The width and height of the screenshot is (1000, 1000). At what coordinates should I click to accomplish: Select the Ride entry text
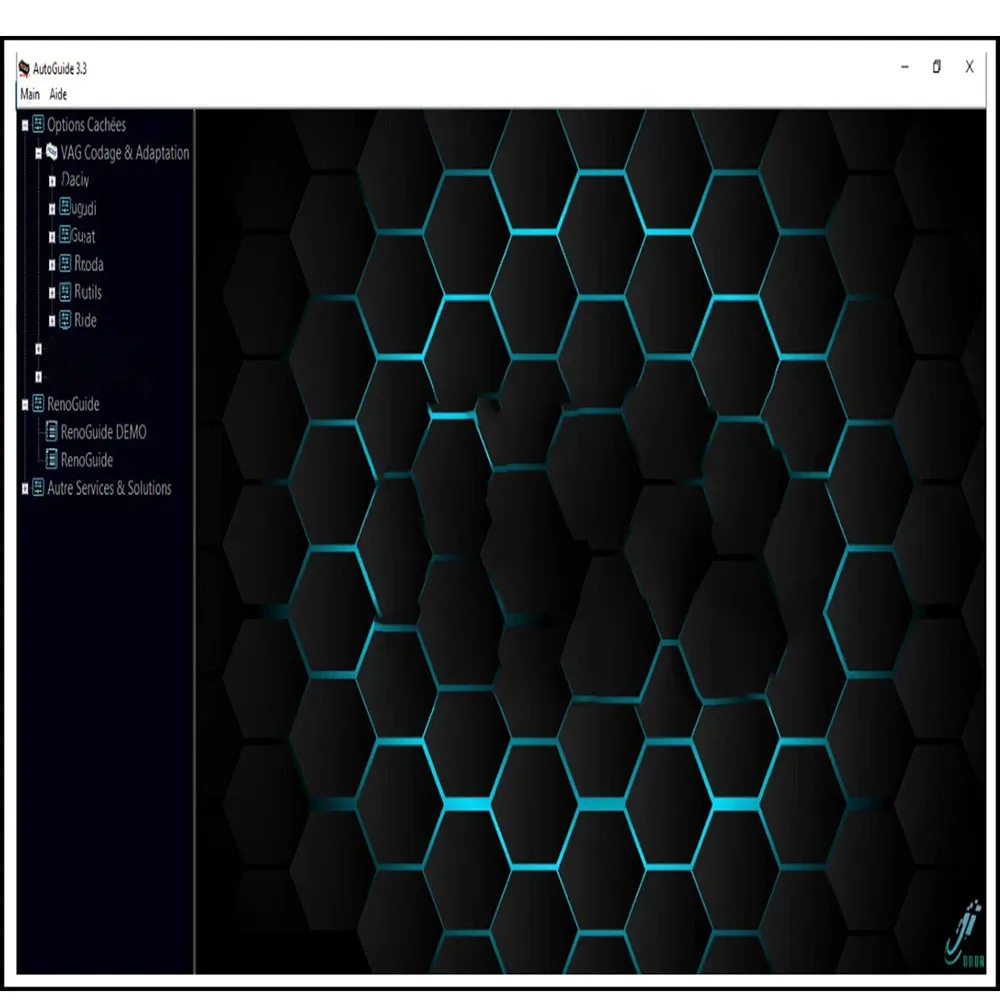[85, 320]
